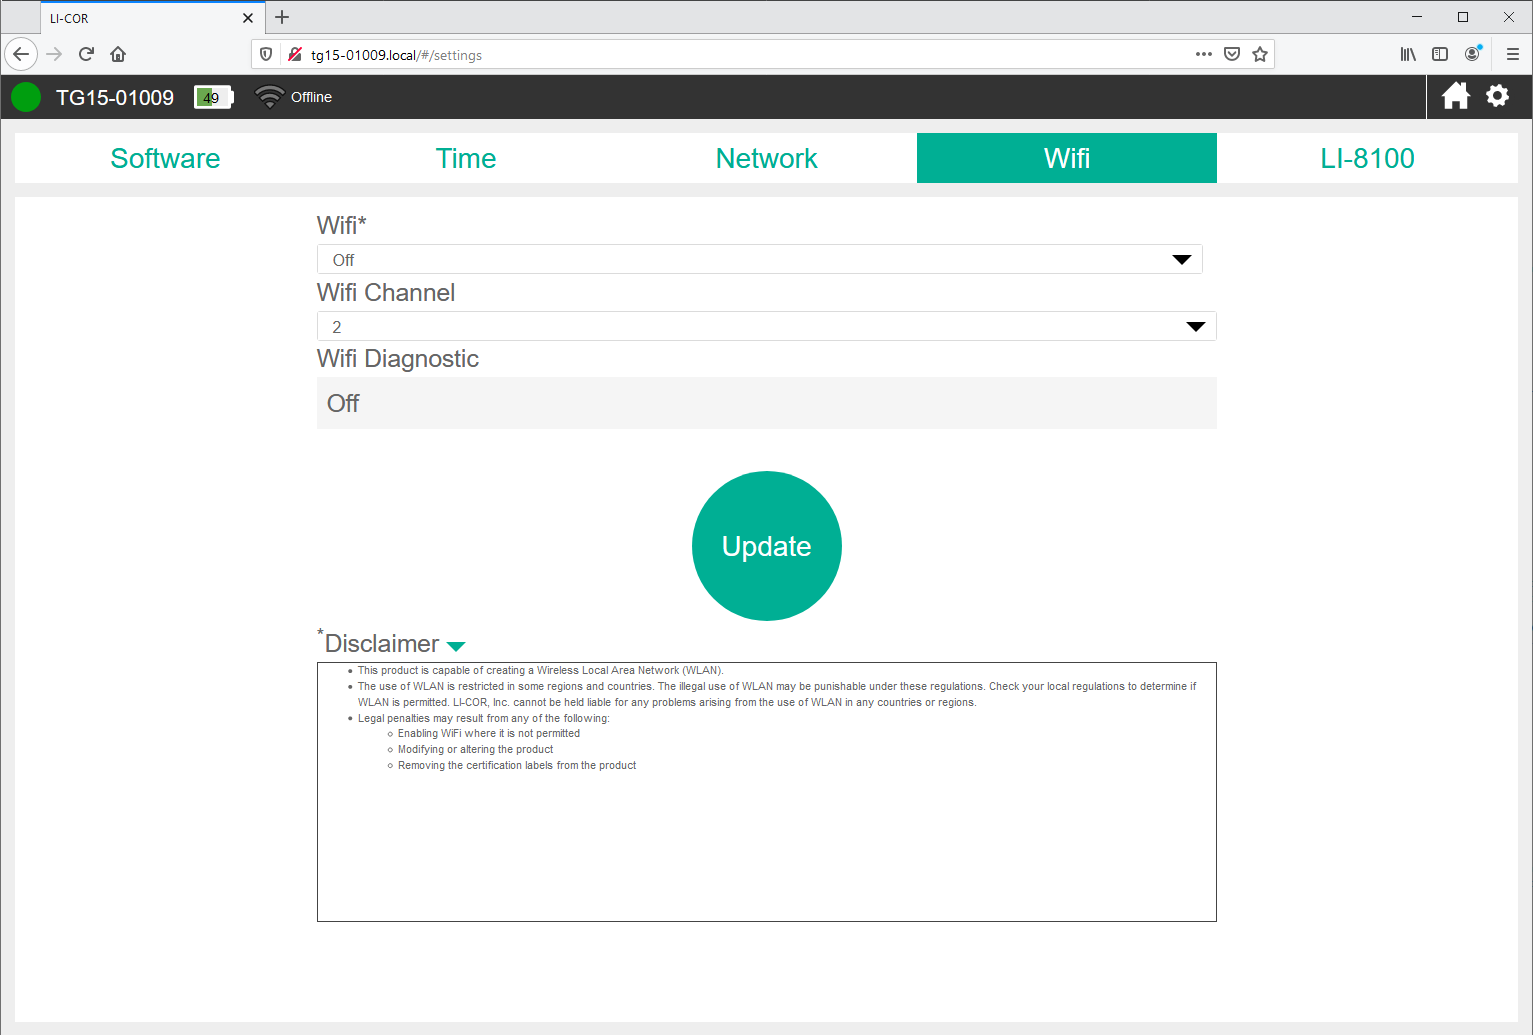Open the page actions three-dot menu
The image size is (1533, 1035).
1204,54
